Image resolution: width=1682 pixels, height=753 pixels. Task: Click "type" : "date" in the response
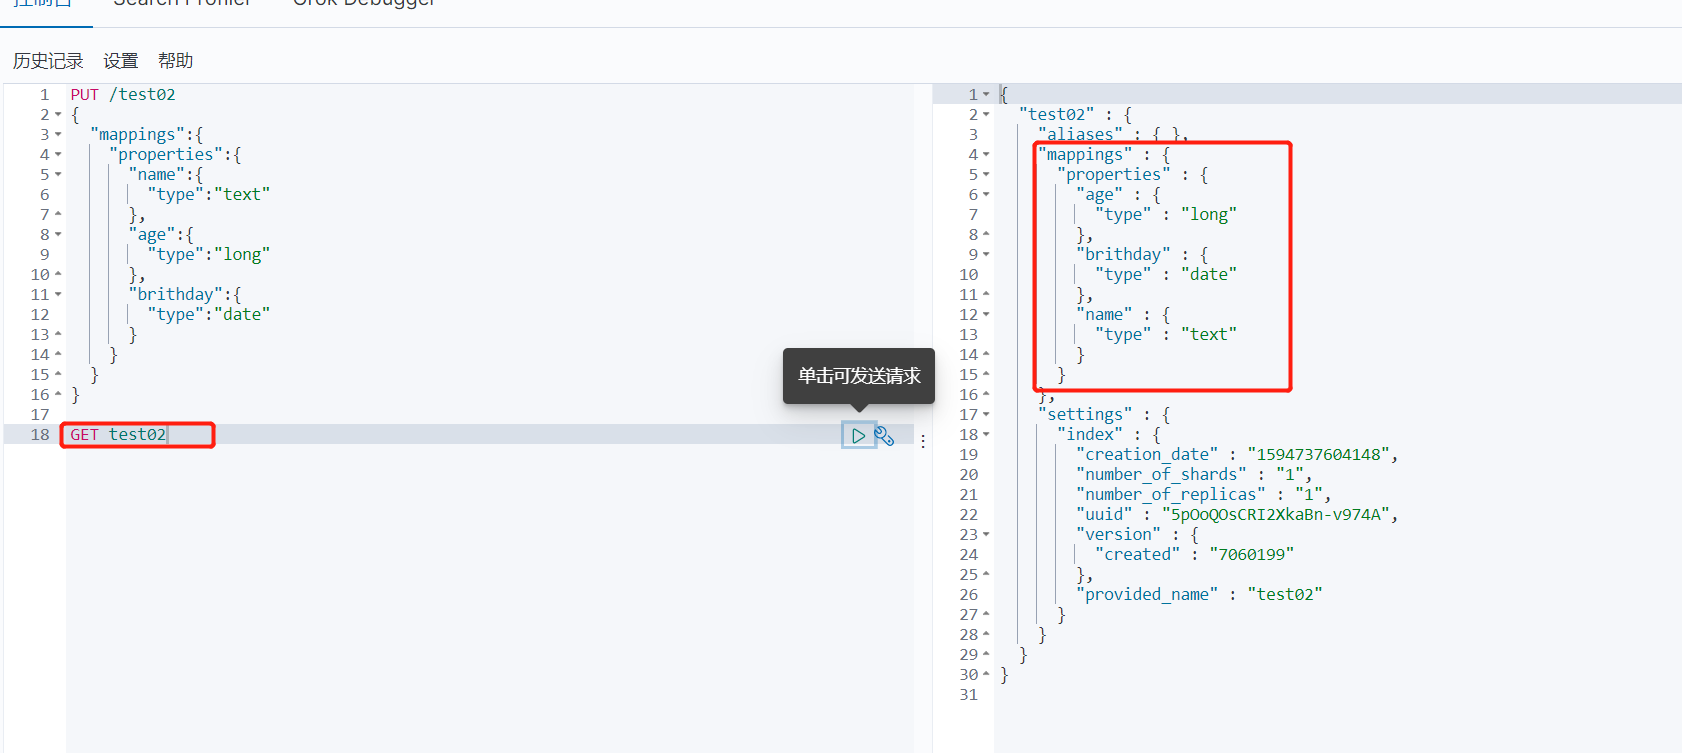pos(1166,275)
